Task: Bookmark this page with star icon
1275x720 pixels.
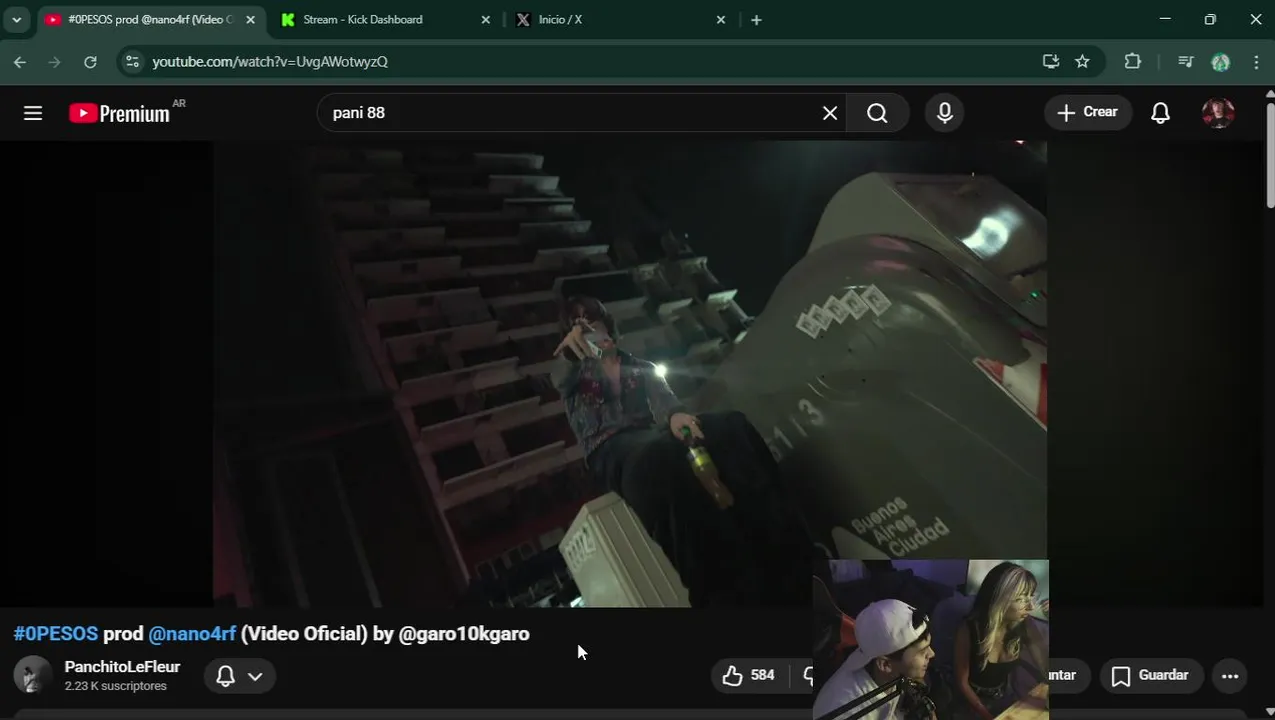Action: [x=1082, y=62]
